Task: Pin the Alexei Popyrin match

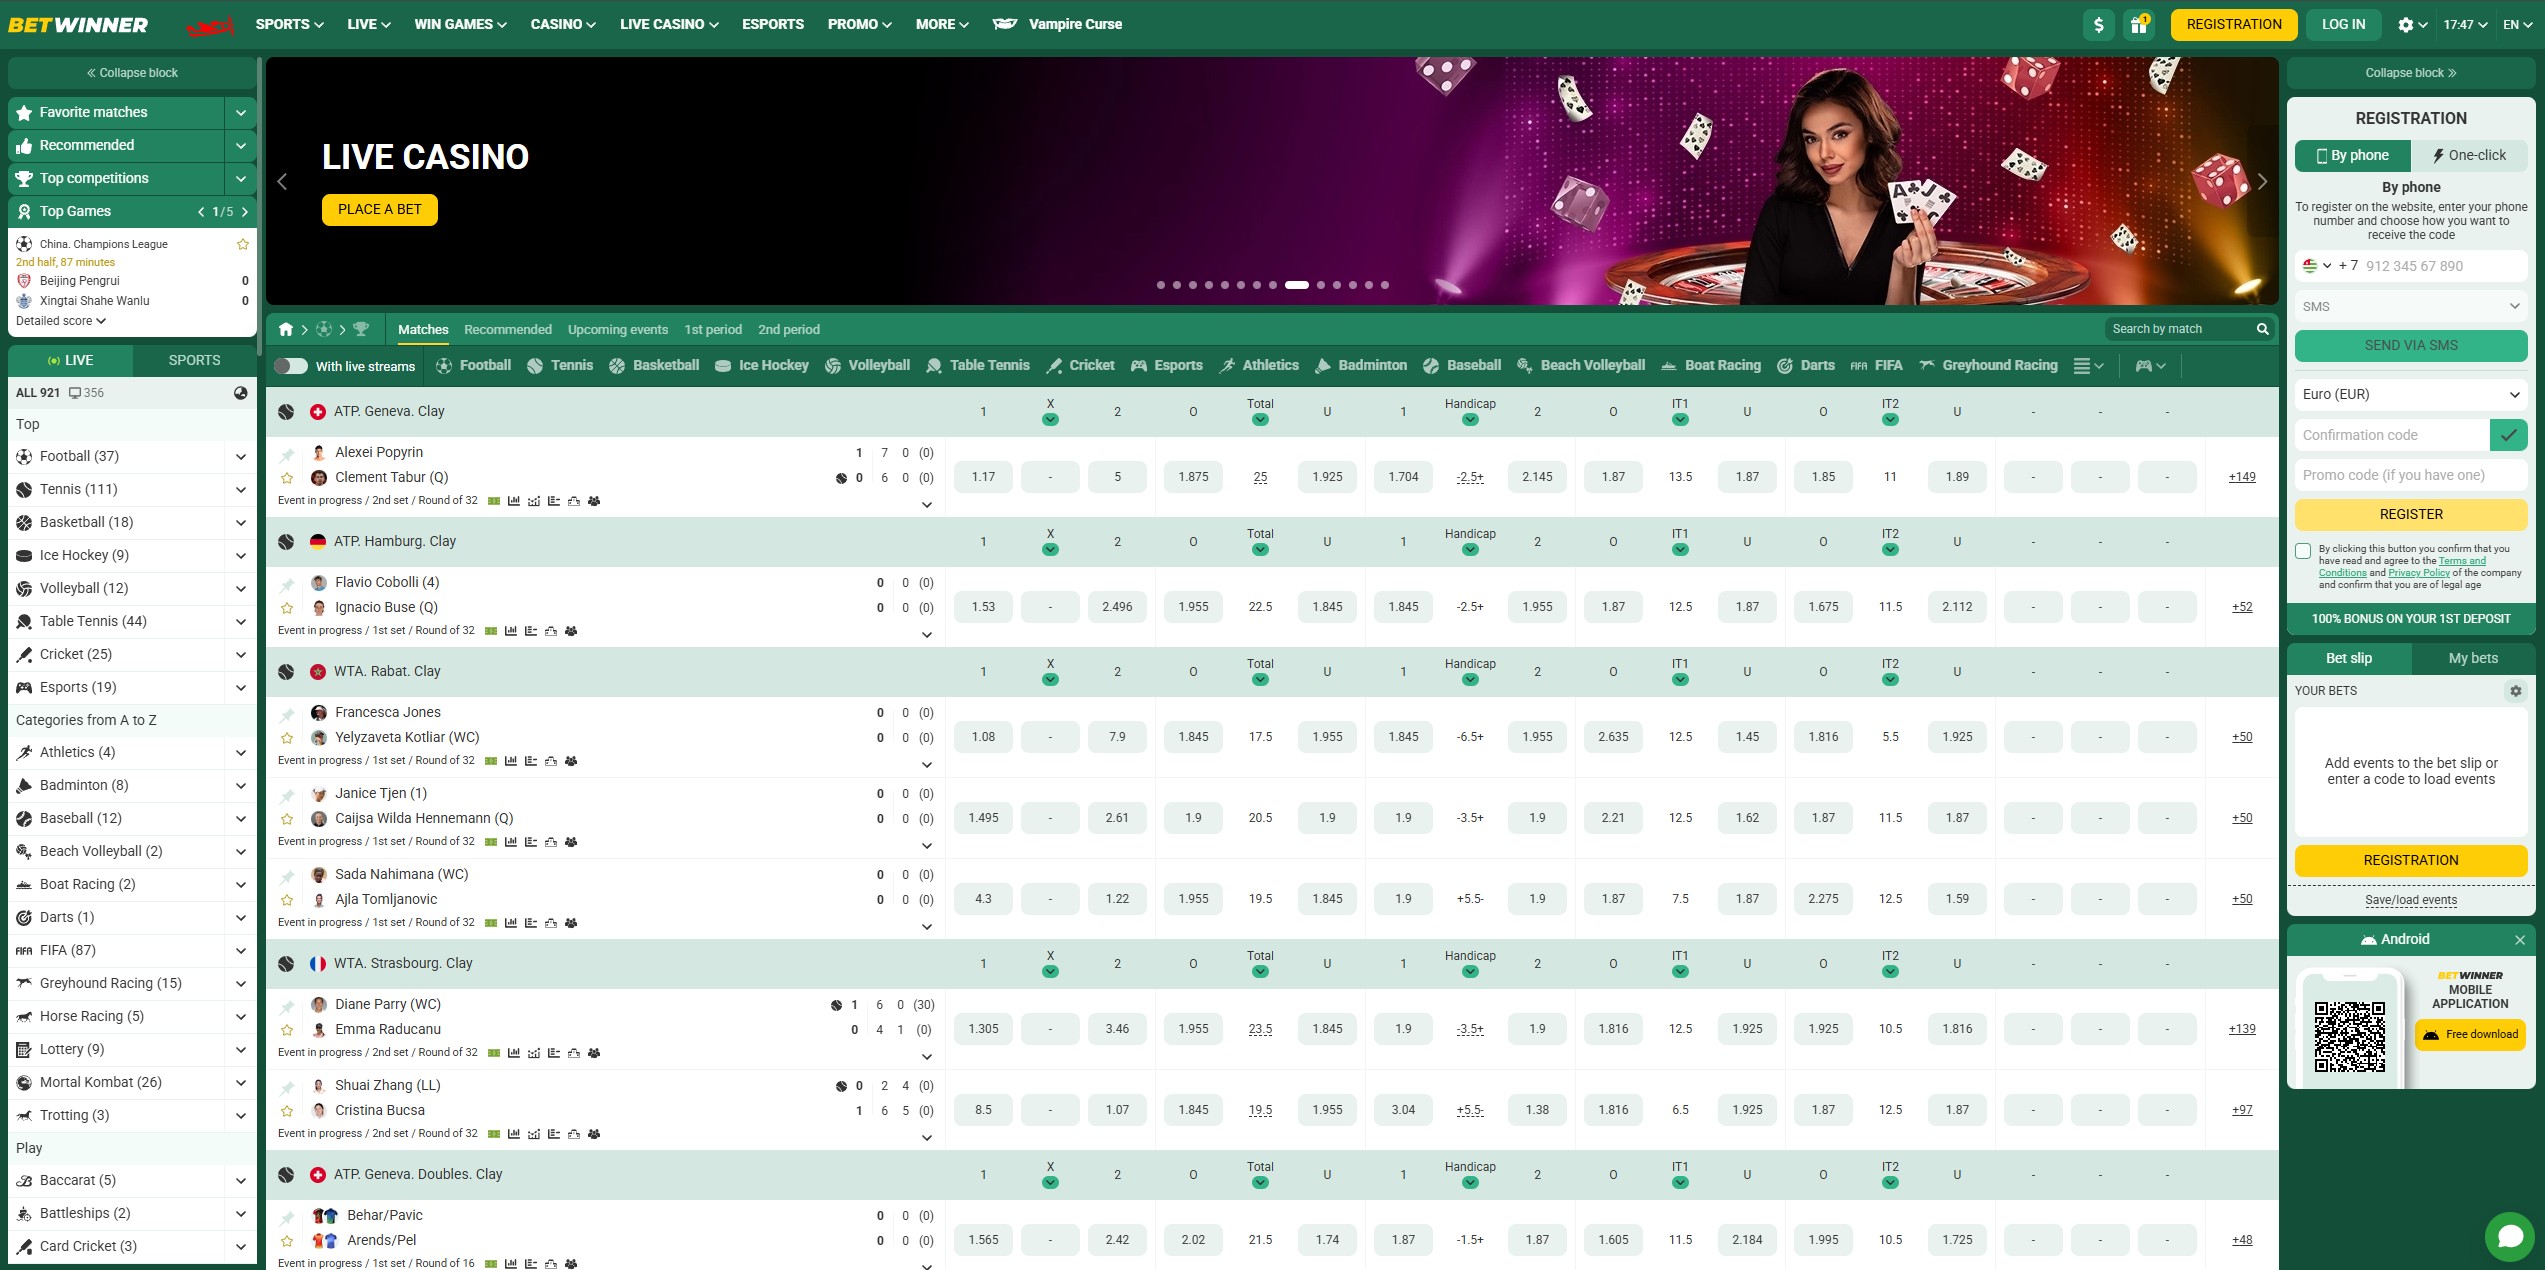Action: point(287,454)
